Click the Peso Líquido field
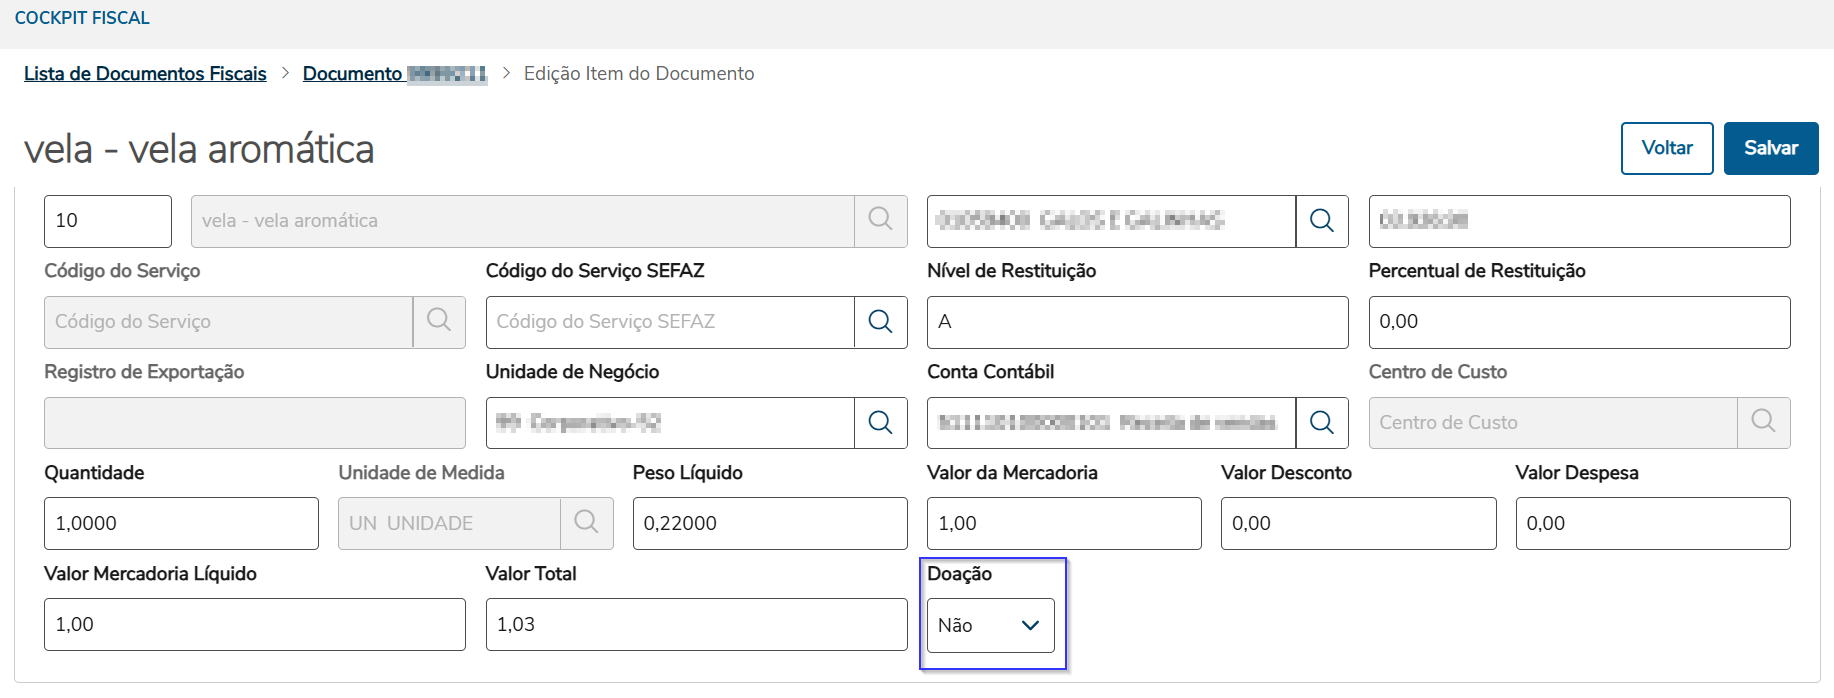The image size is (1834, 698). point(769,523)
